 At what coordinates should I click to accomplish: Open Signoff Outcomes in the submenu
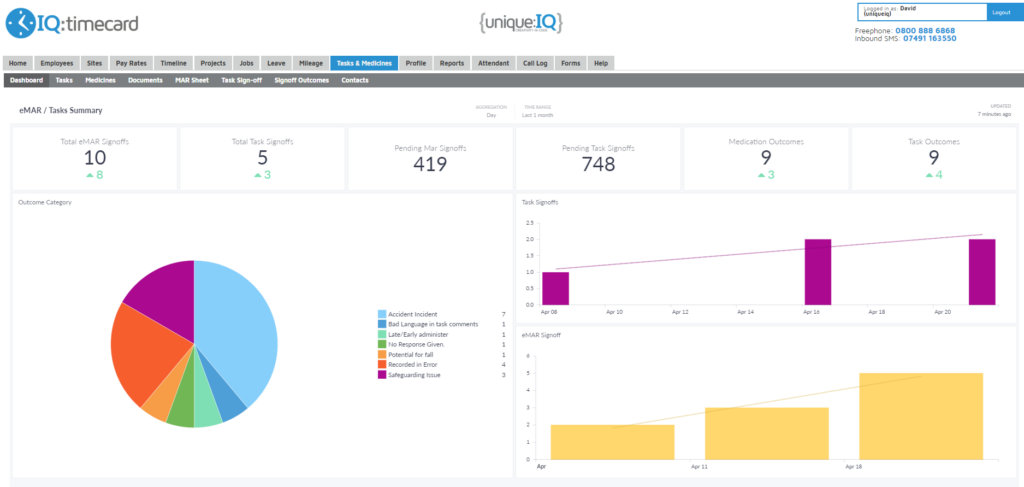(302, 80)
